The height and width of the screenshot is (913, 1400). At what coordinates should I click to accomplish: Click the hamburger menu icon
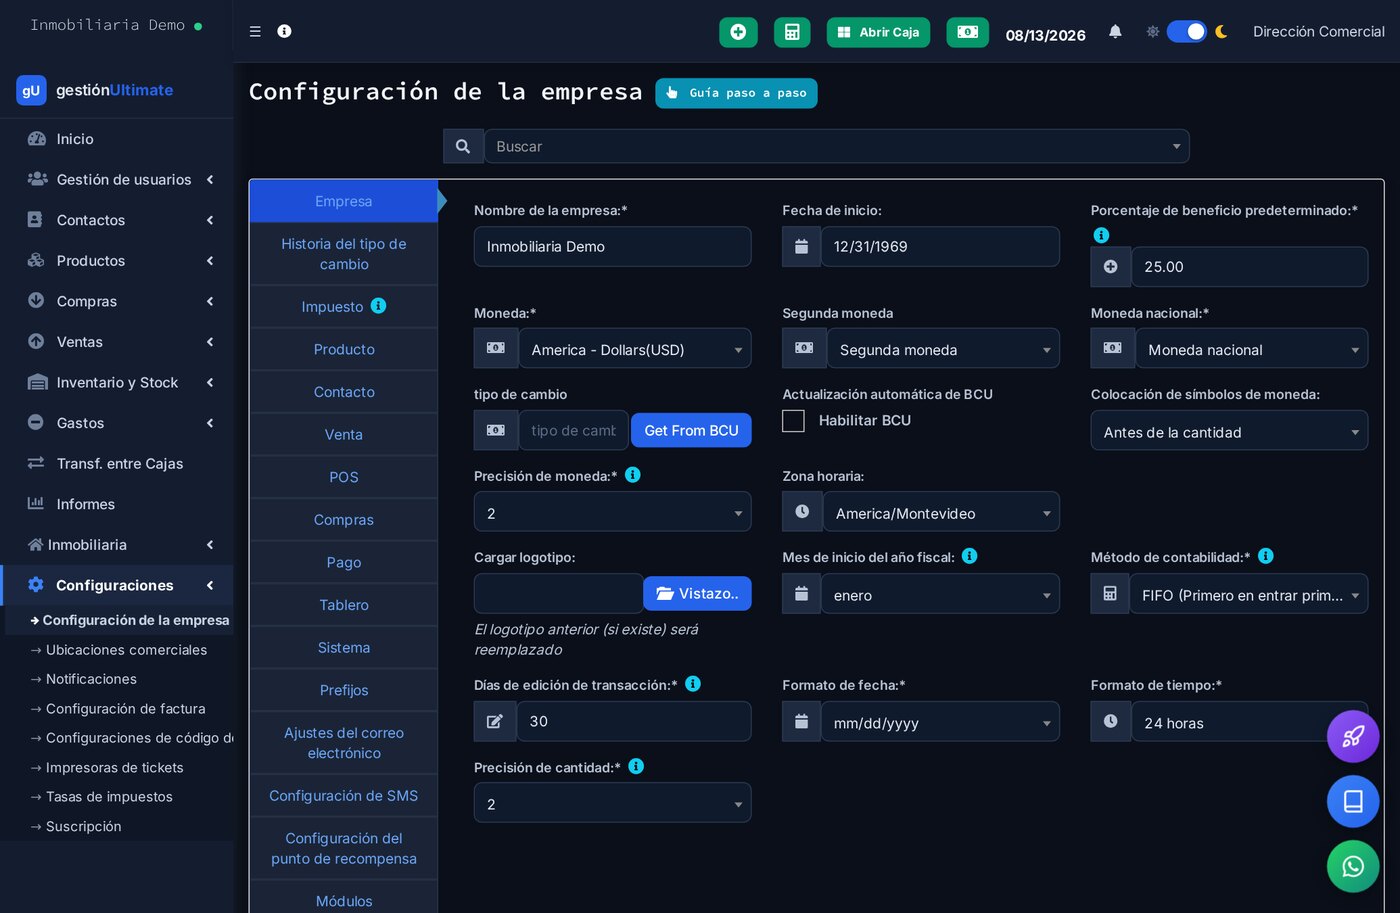(x=255, y=31)
